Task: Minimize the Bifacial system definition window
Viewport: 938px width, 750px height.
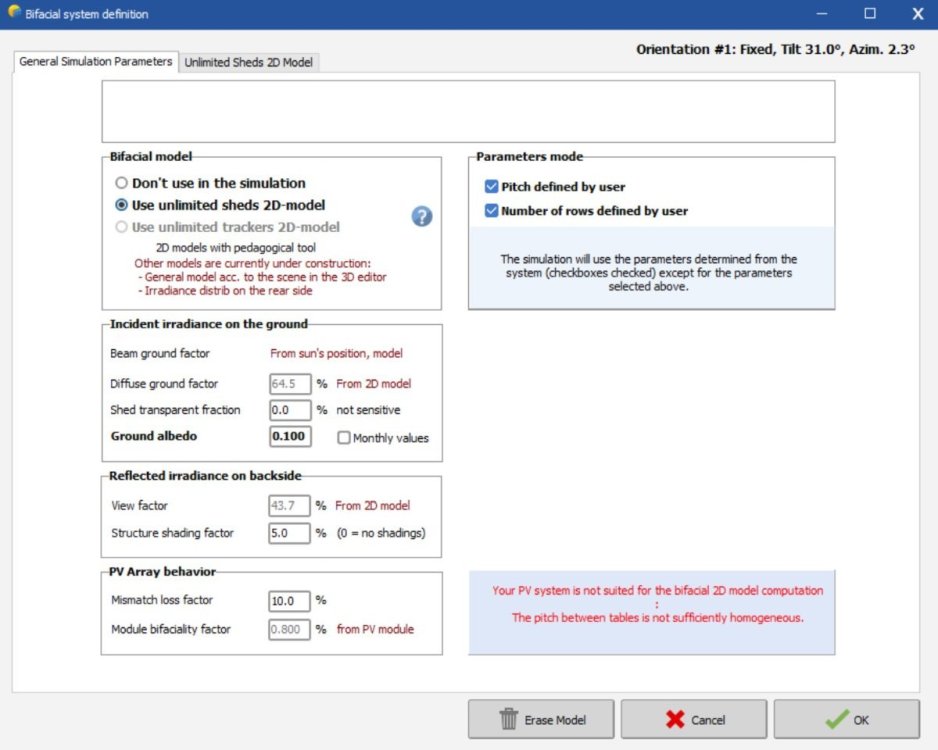Action: (x=822, y=14)
